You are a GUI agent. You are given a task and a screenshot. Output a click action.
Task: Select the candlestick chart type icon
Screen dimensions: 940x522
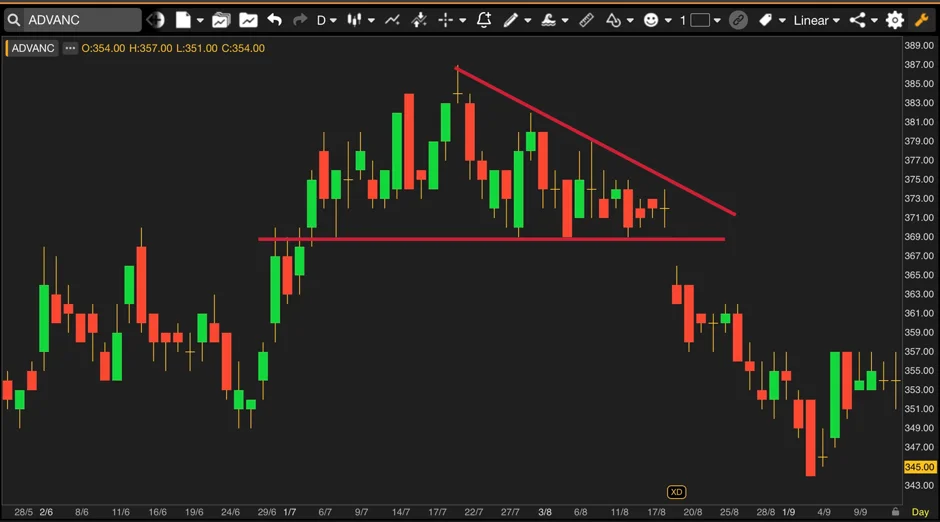(354, 20)
